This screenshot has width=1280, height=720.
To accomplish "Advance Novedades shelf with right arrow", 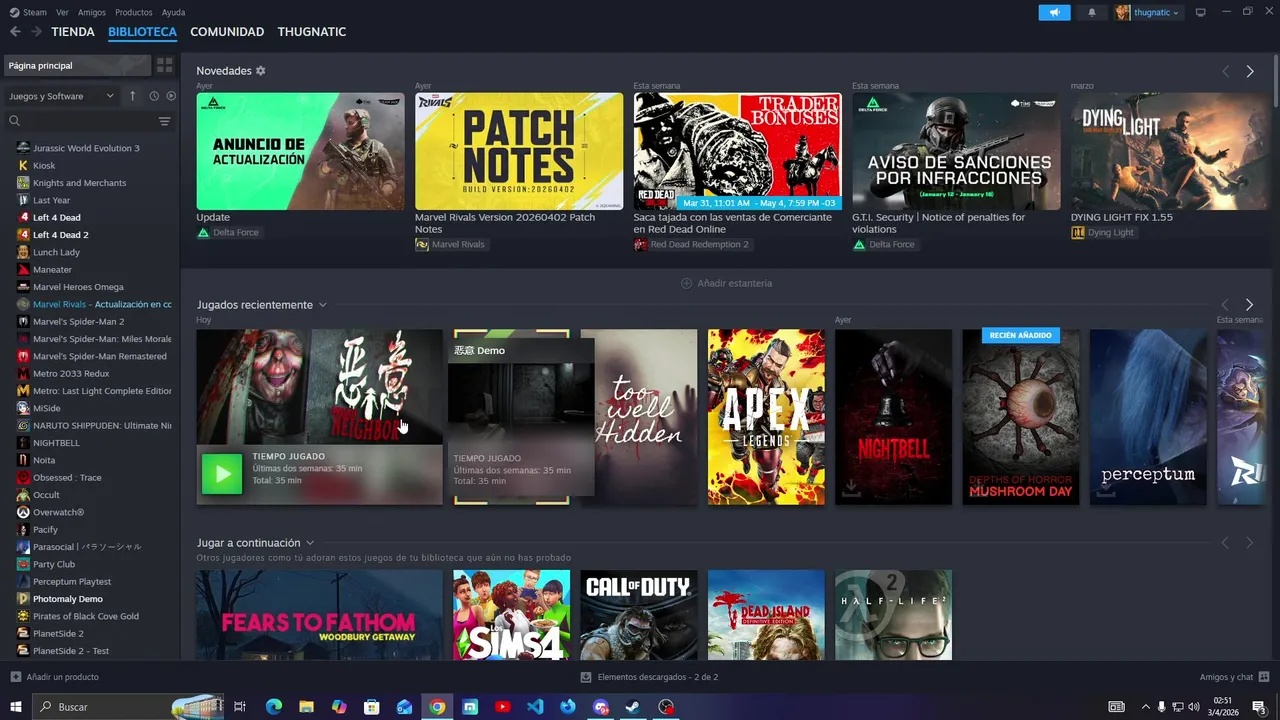I will point(1250,71).
